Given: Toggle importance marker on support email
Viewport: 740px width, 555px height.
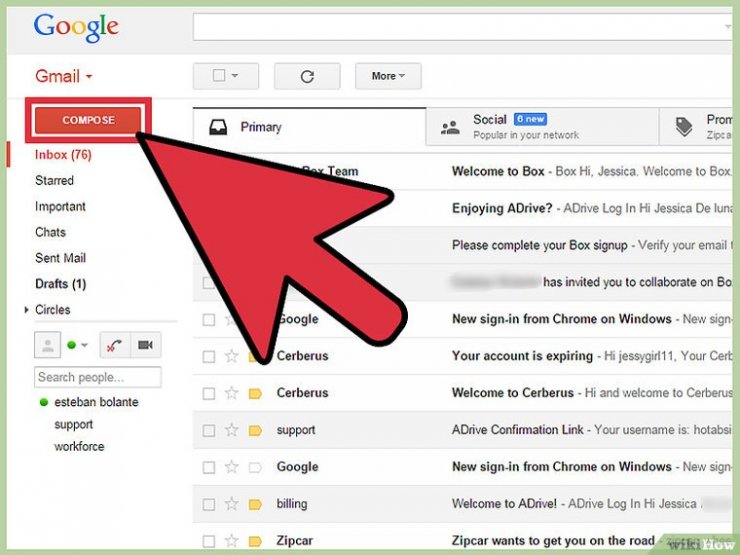Looking at the screenshot, I should pos(255,430).
